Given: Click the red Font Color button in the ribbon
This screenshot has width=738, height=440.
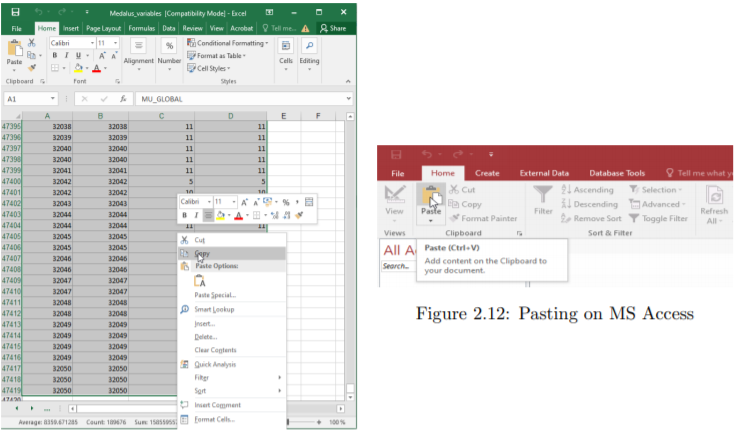Looking at the screenshot, I should coord(96,68).
